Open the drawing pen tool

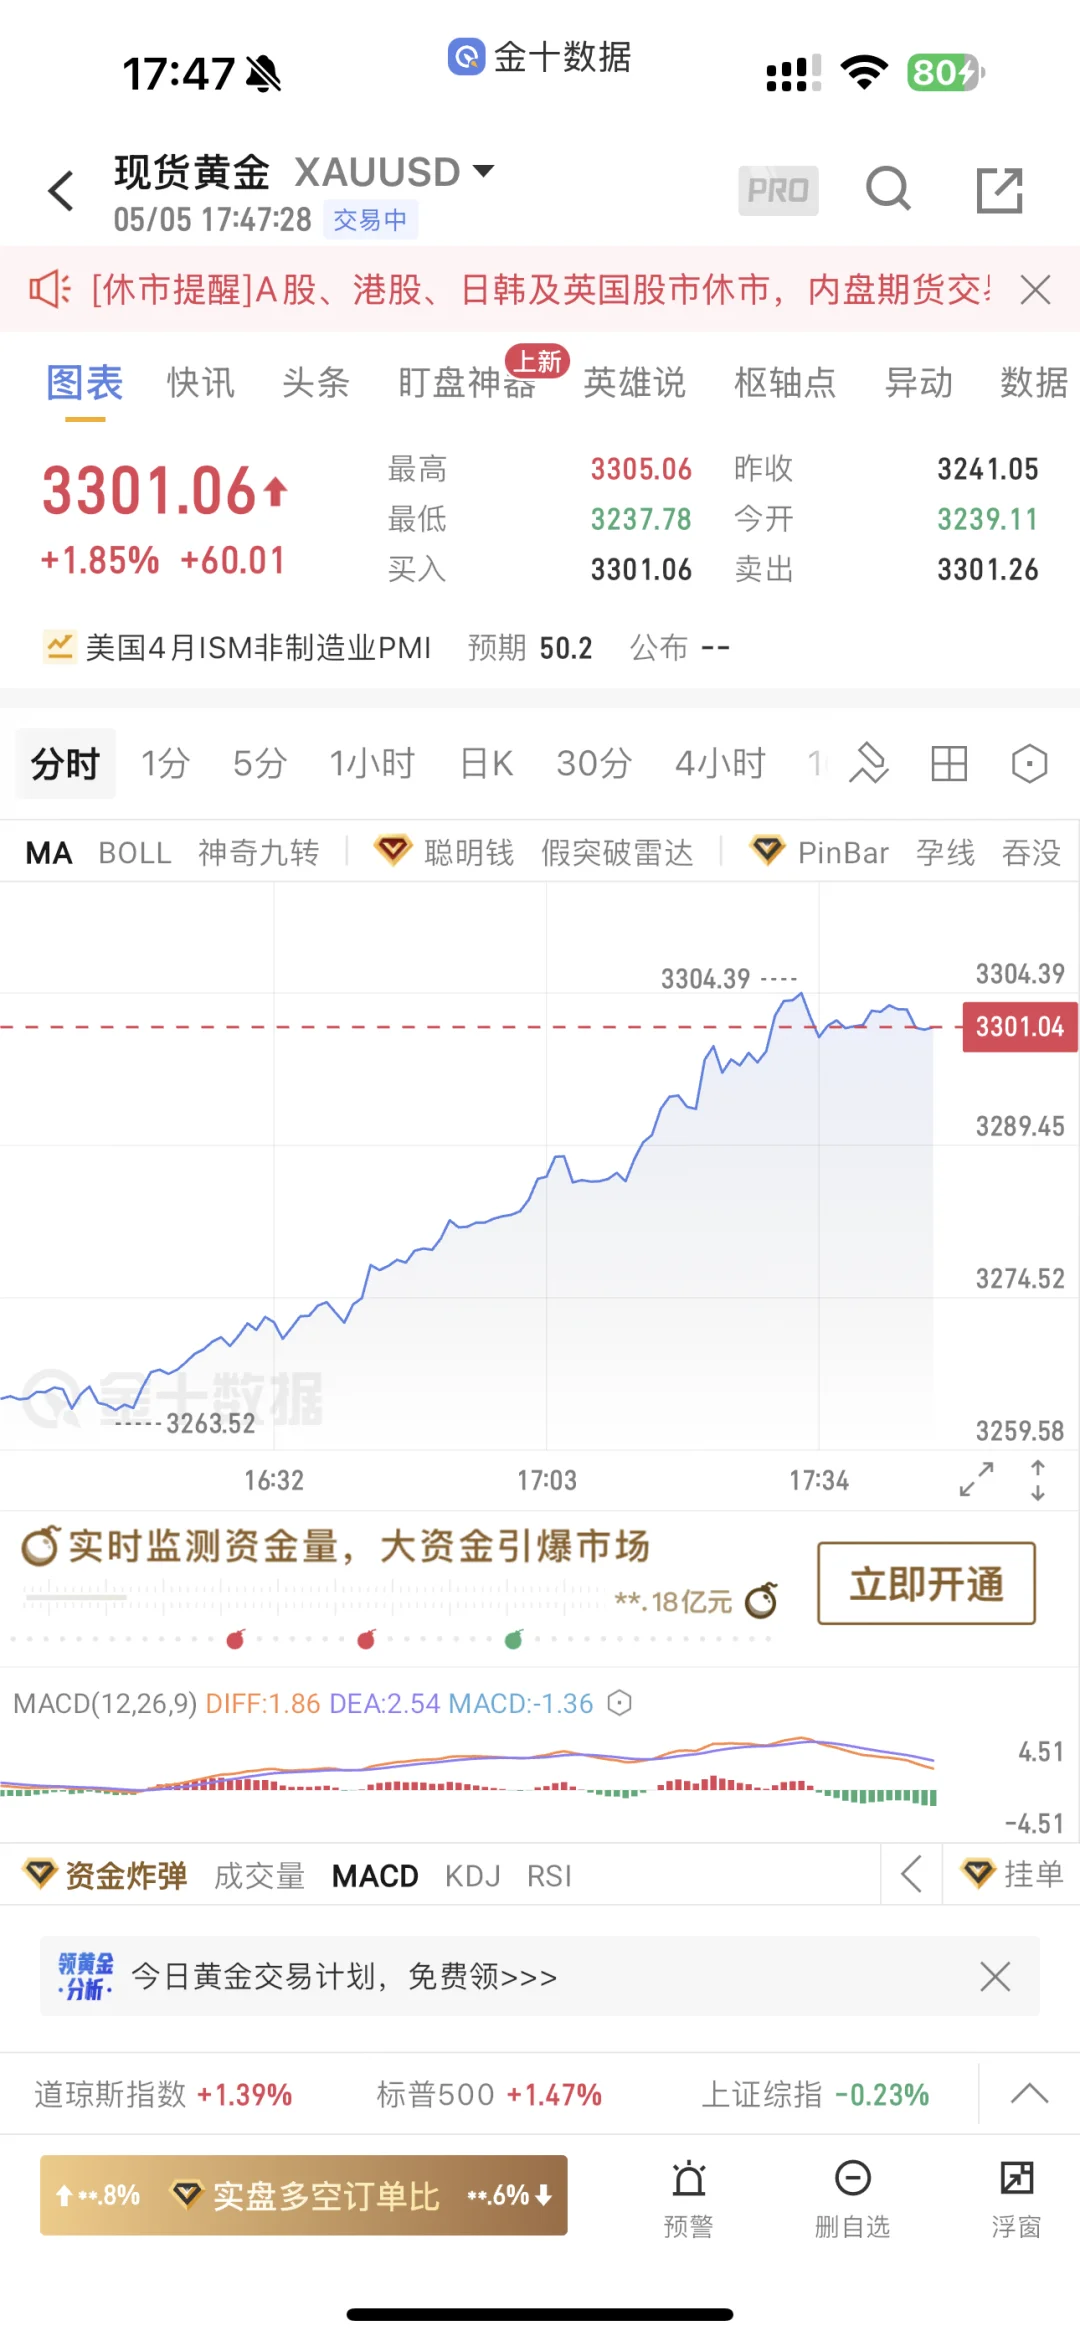868,764
